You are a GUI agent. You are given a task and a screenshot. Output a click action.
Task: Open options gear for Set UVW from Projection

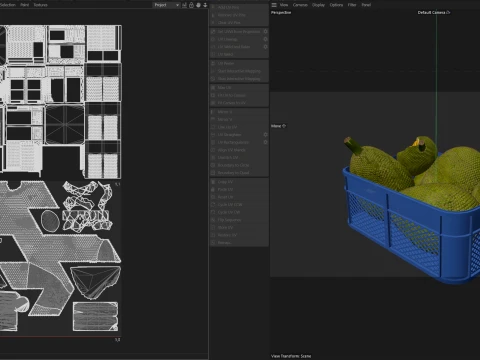click(265, 31)
